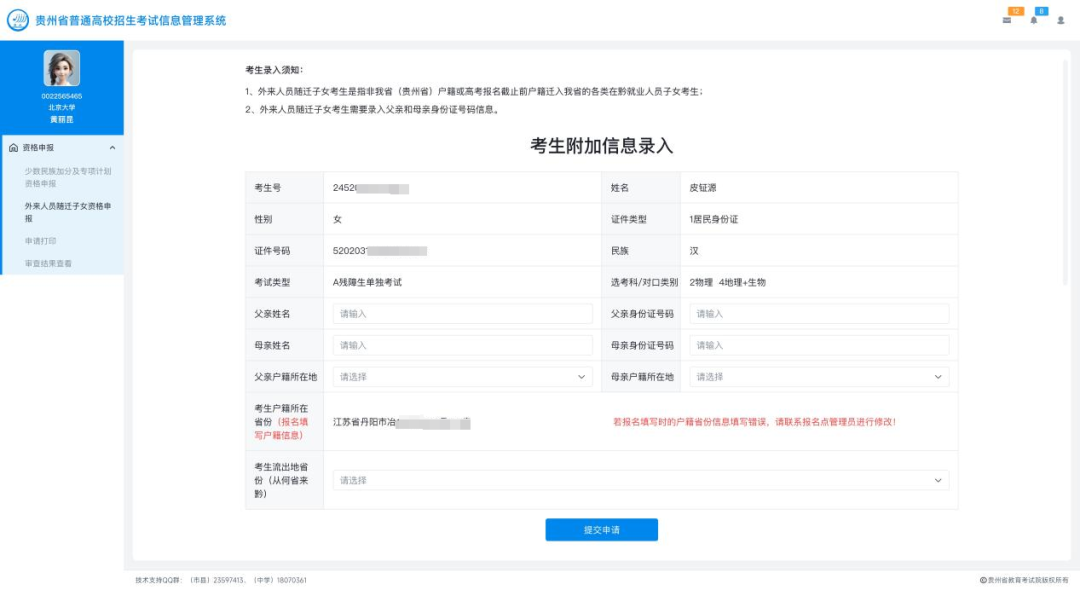
Task: Click the badge counter above the mail icon
Action: coord(1015,12)
